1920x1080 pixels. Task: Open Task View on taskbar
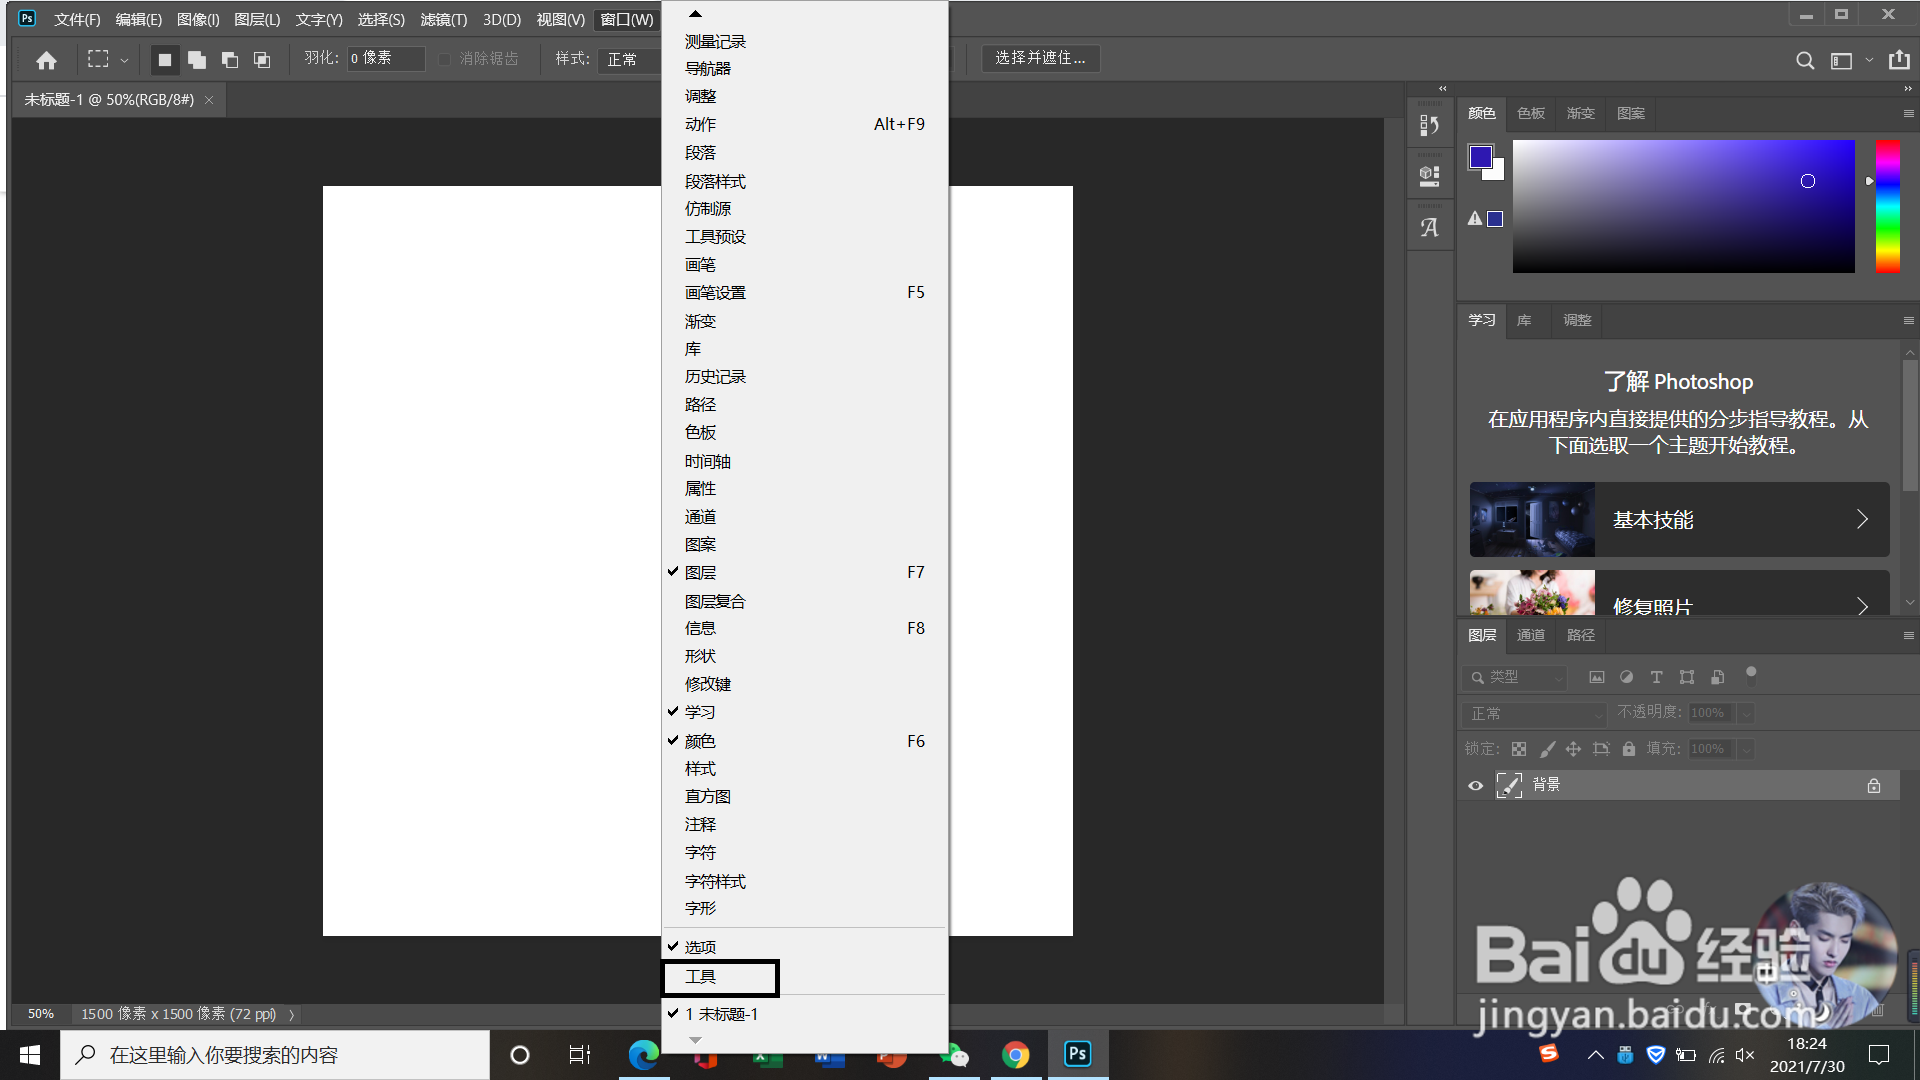pyautogui.click(x=580, y=1055)
